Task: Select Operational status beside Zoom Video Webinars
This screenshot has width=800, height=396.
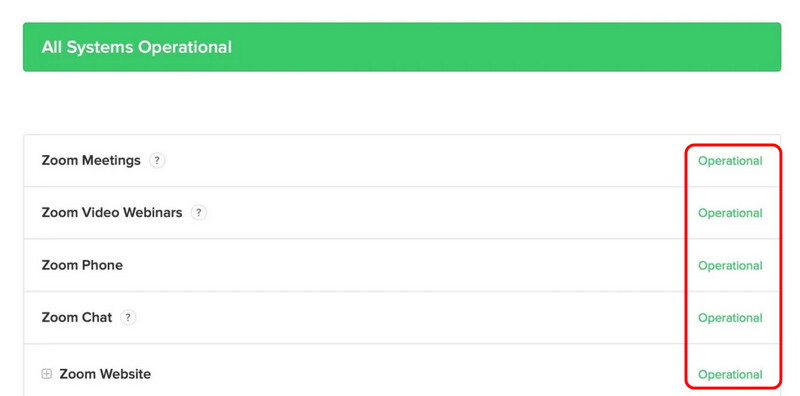Action: (730, 213)
